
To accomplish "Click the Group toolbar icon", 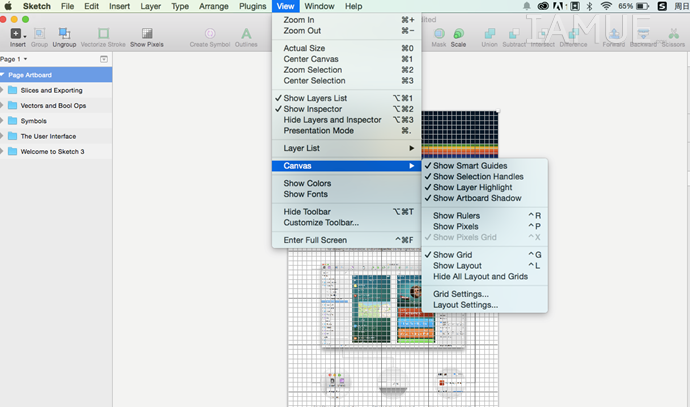I will 39,33.
